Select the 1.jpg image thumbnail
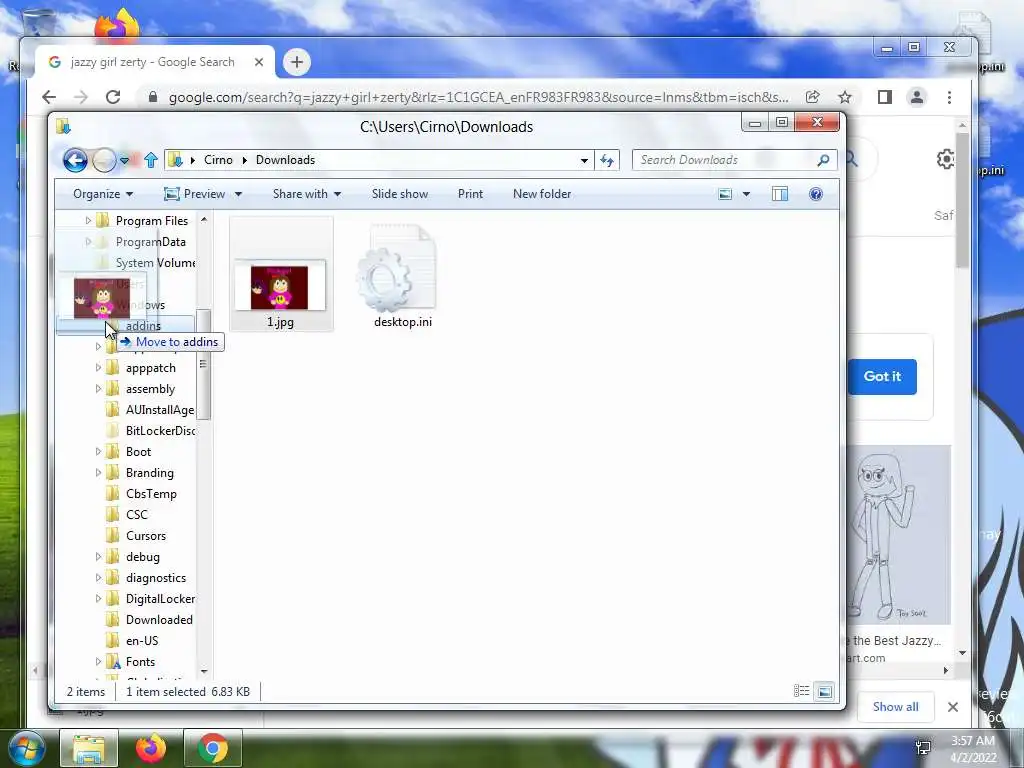 coord(280,288)
